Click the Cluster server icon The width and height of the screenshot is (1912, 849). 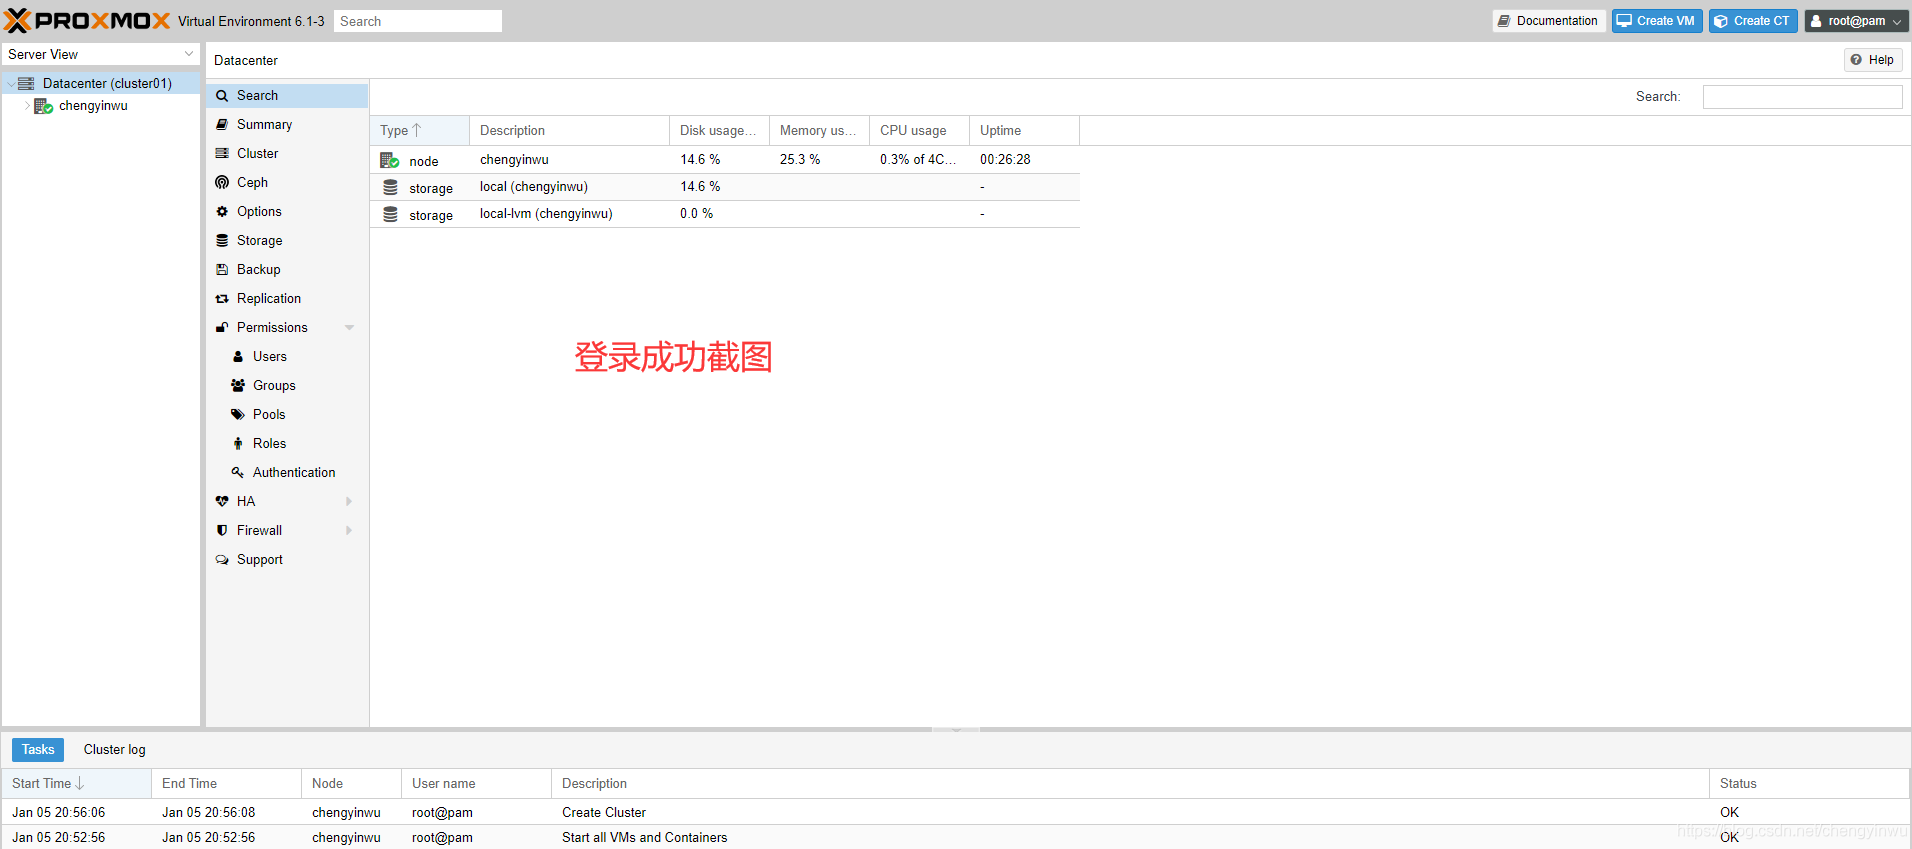222,154
